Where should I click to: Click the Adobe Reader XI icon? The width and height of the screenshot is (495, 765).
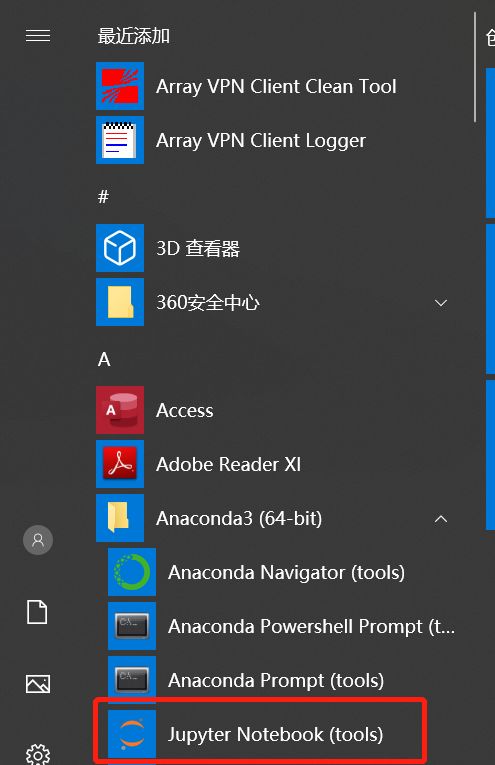click(120, 464)
